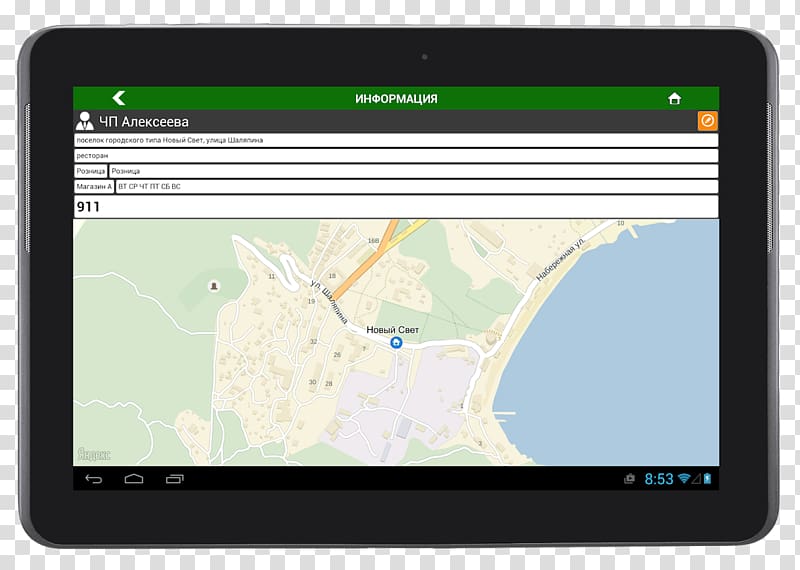Tap the blue house marker on map
800x570 pixels.
click(396, 342)
